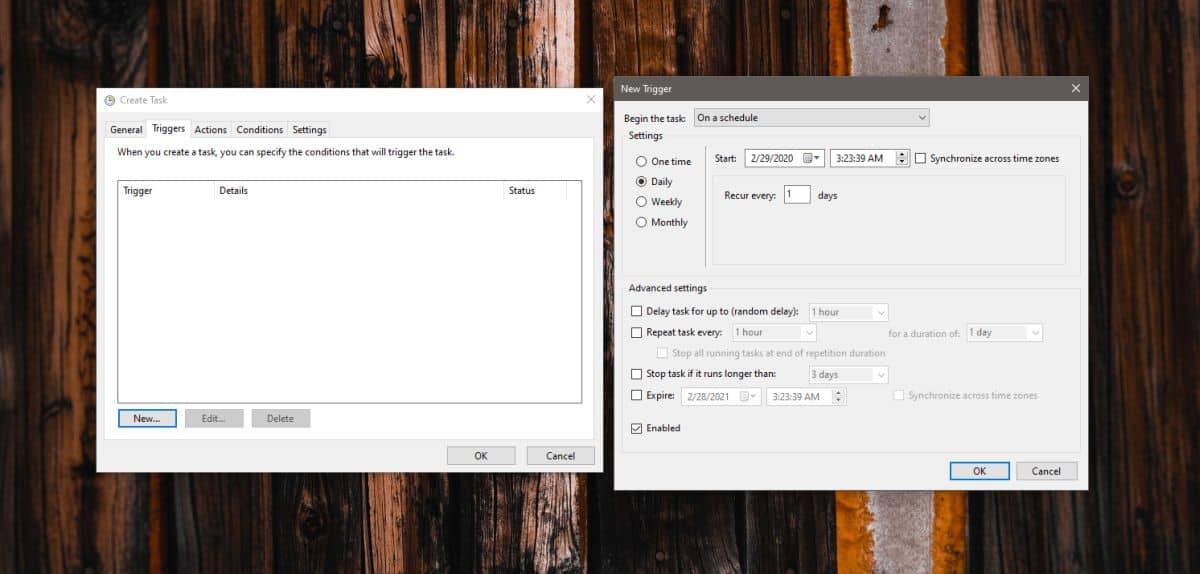The width and height of the screenshot is (1200, 574).
Task: Close the Create Task window
Action: click(590, 99)
